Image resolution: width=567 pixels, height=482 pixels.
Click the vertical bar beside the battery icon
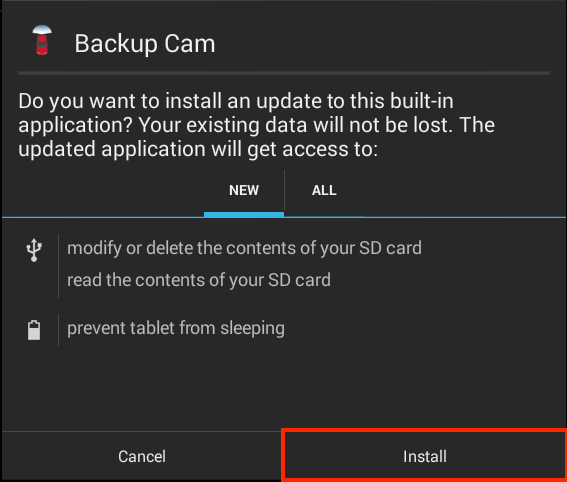[58, 330]
